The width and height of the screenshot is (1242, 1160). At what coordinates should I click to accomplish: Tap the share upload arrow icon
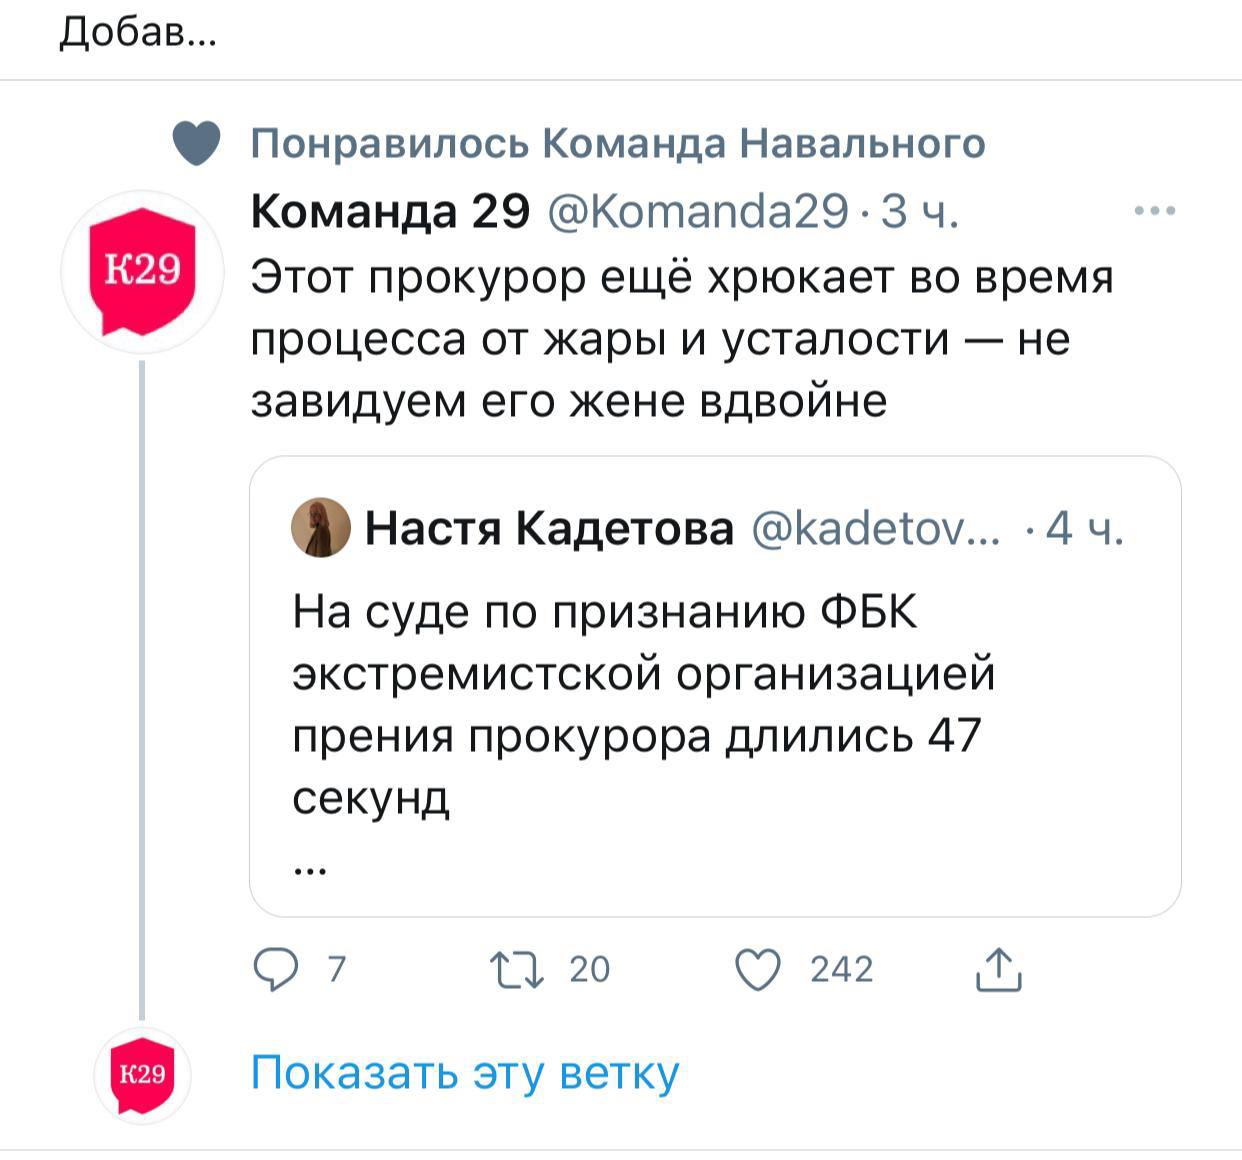998,969
